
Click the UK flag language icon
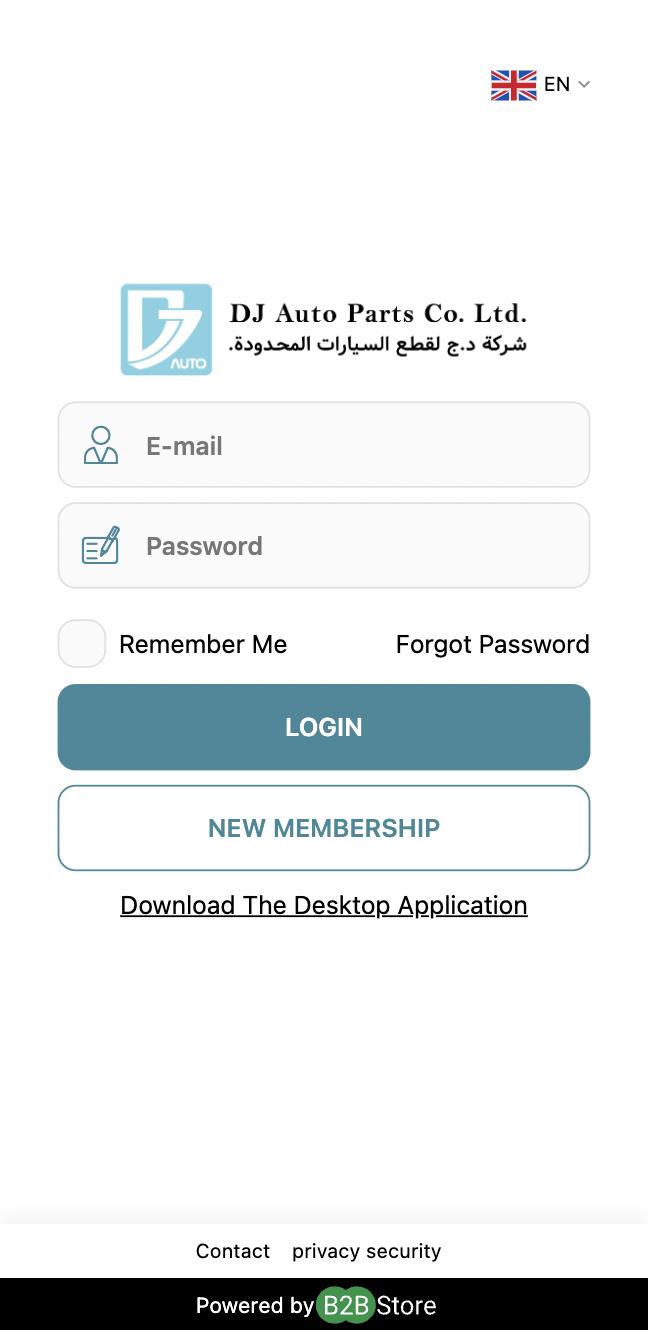pos(513,85)
